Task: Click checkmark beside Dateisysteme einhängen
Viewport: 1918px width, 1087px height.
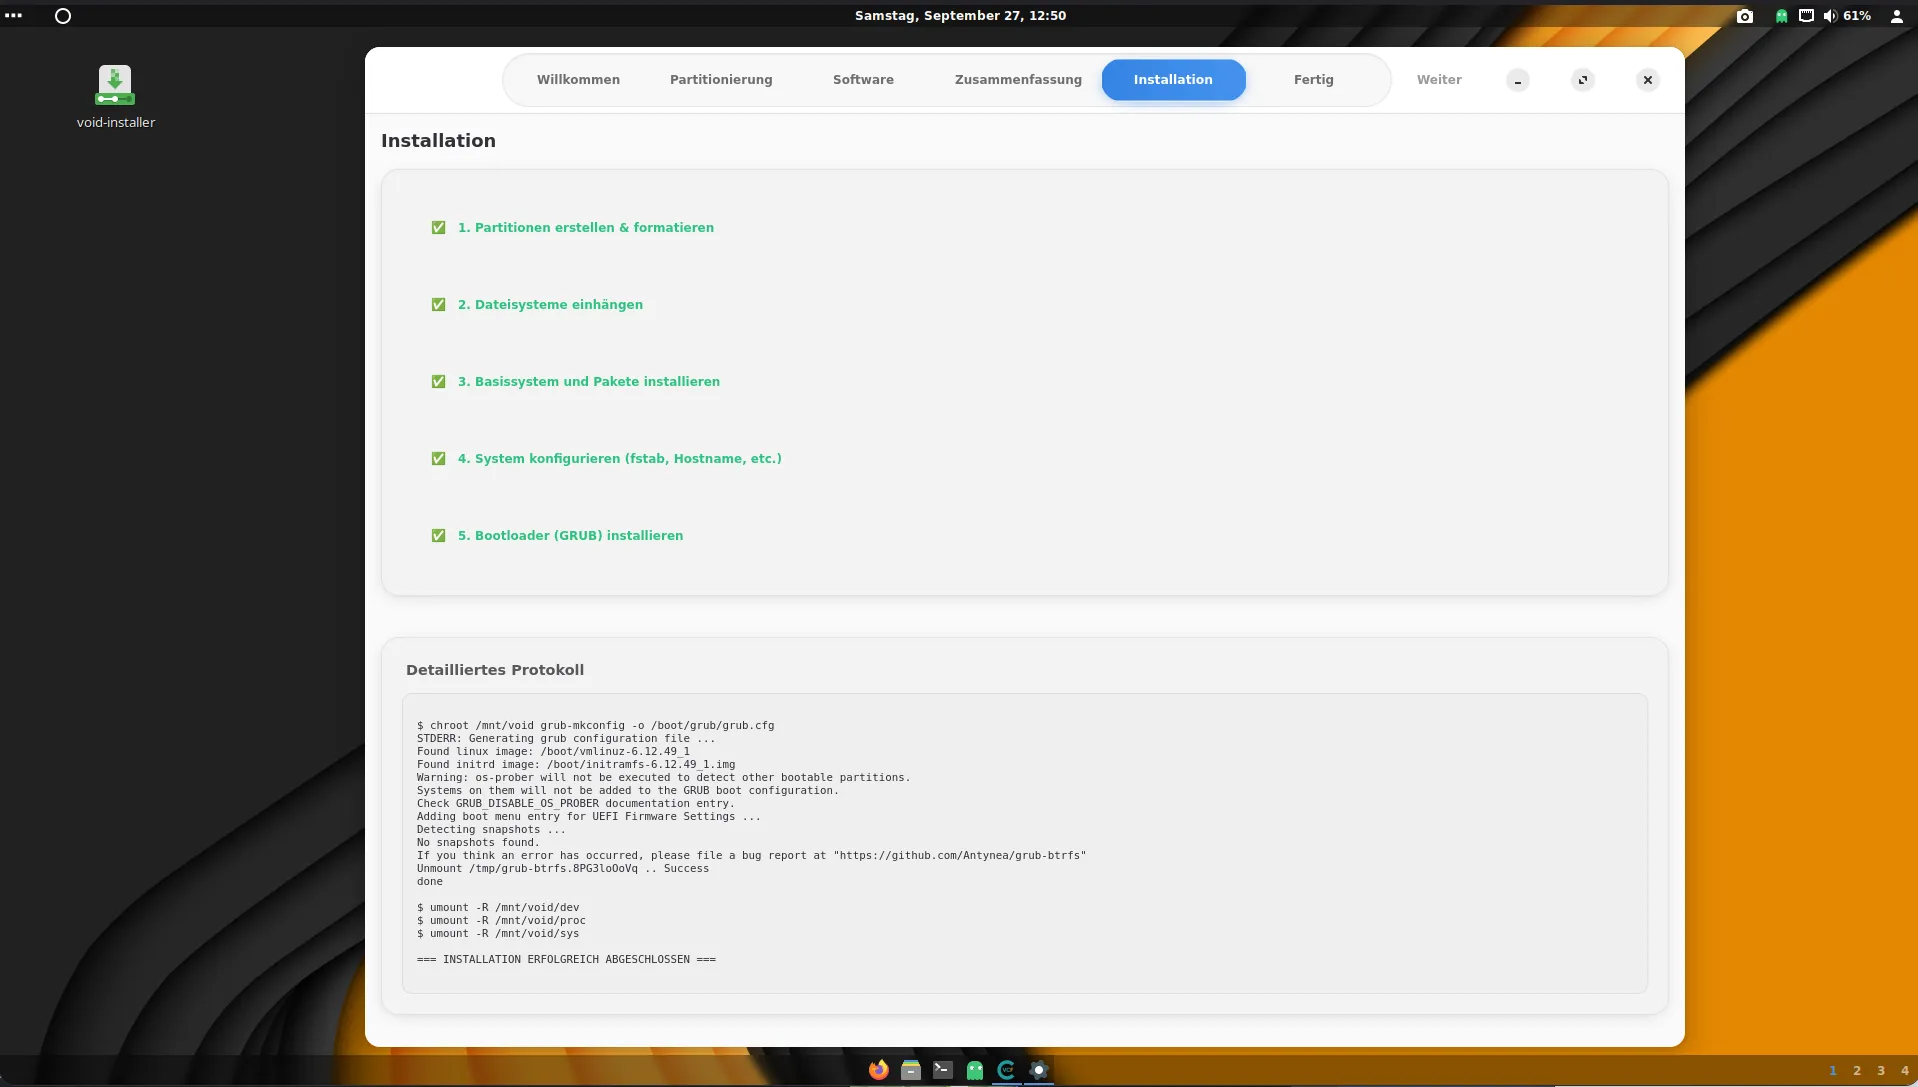Action: click(438, 305)
